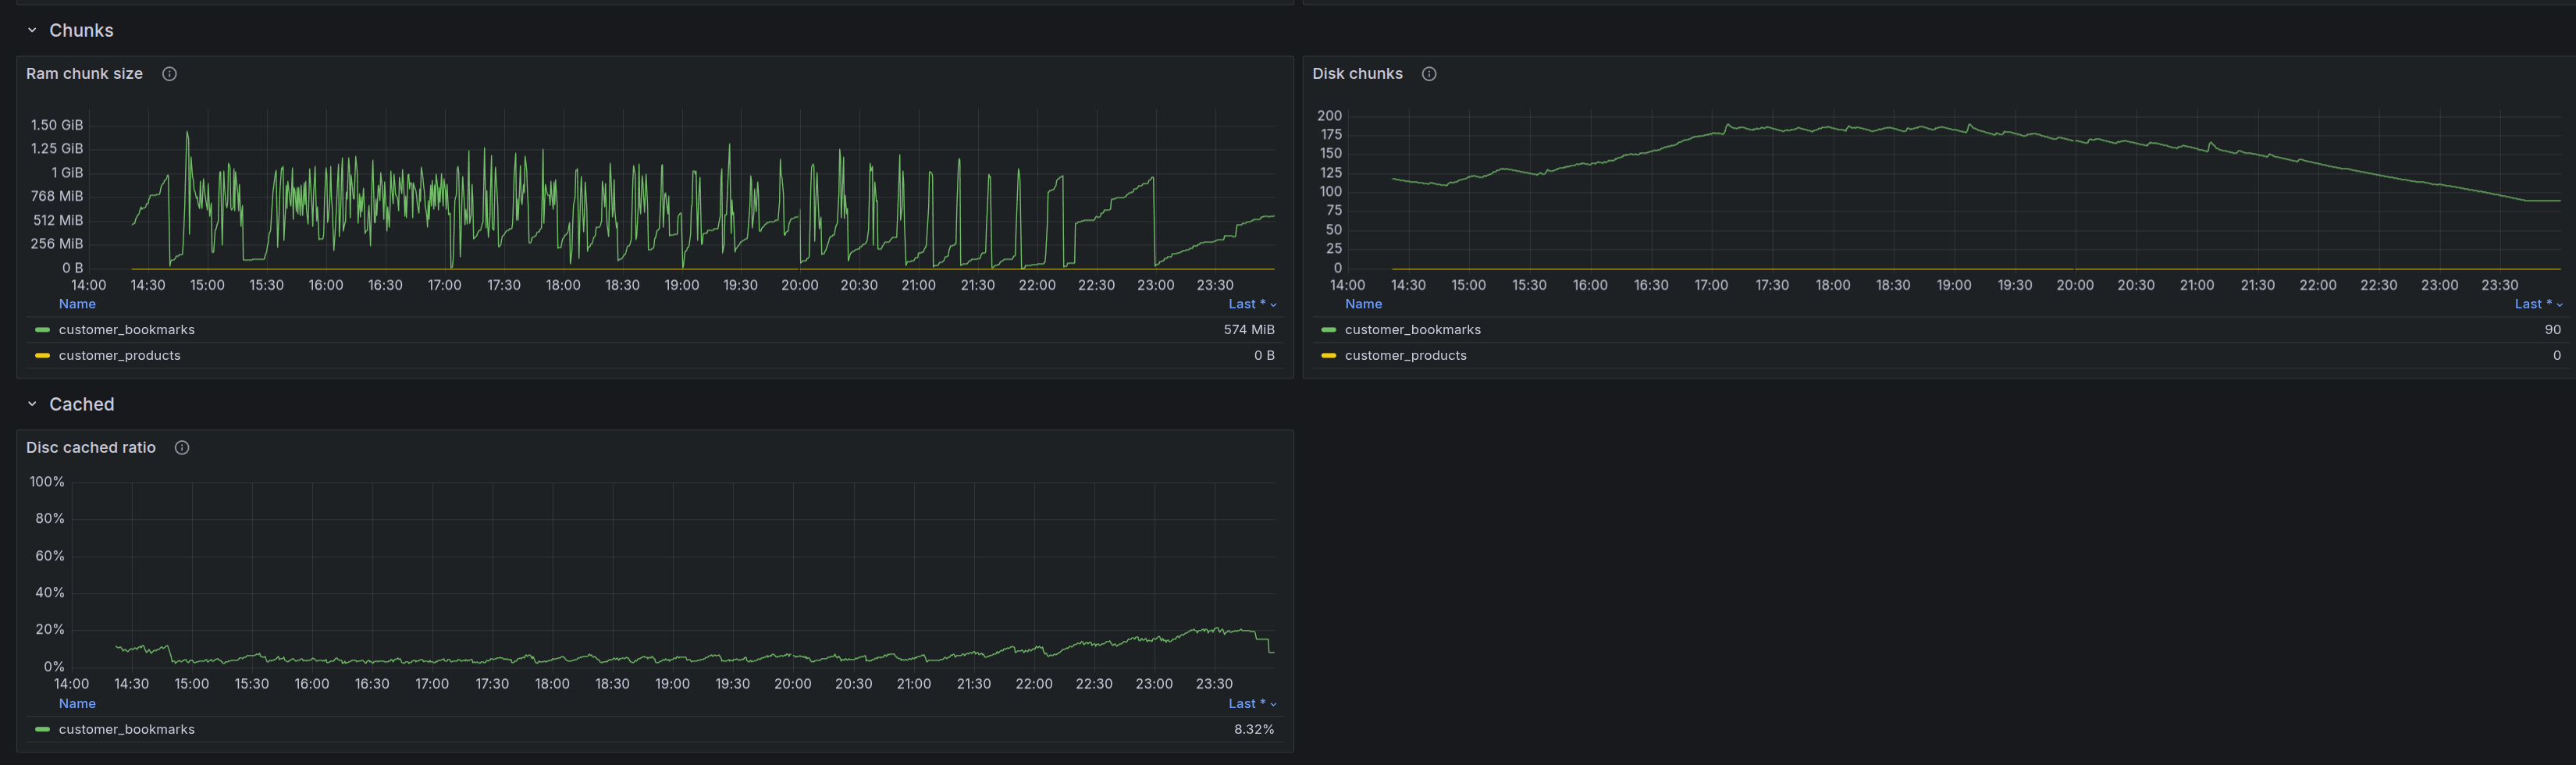This screenshot has height=765, width=2576.
Task: Toggle customer_bookmarks series in Ram chunk size legend
Action: pos(126,330)
